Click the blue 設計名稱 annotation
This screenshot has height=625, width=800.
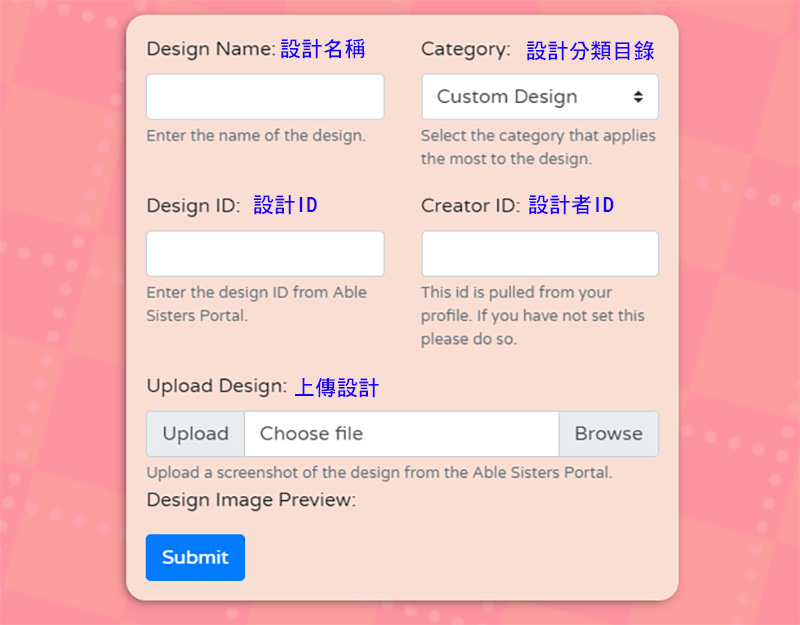[323, 49]
